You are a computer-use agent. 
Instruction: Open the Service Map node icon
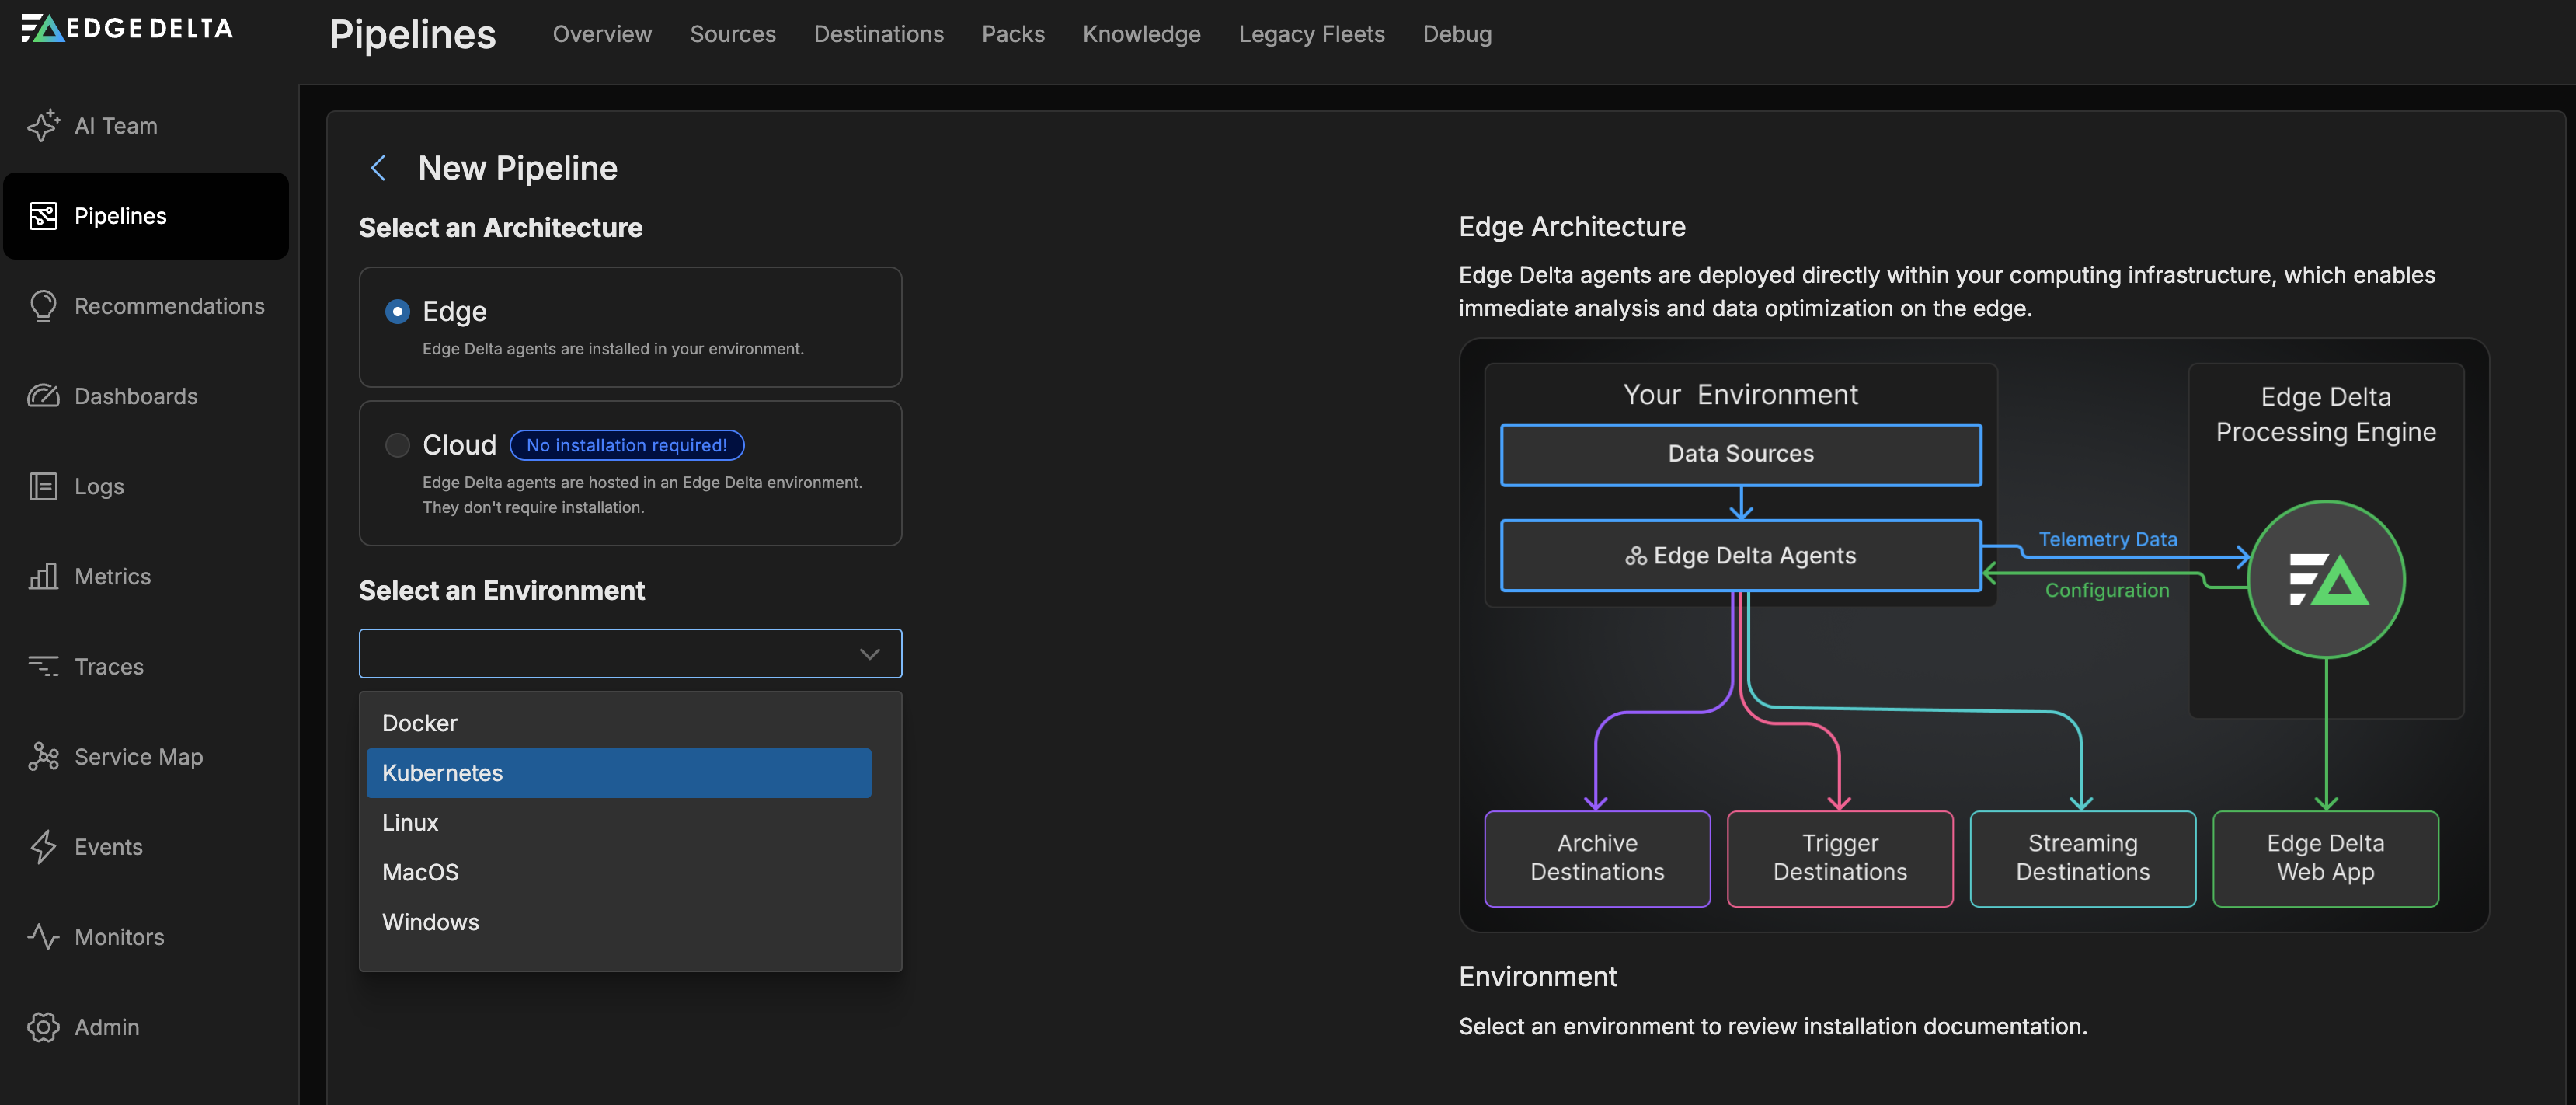(43, 756)
